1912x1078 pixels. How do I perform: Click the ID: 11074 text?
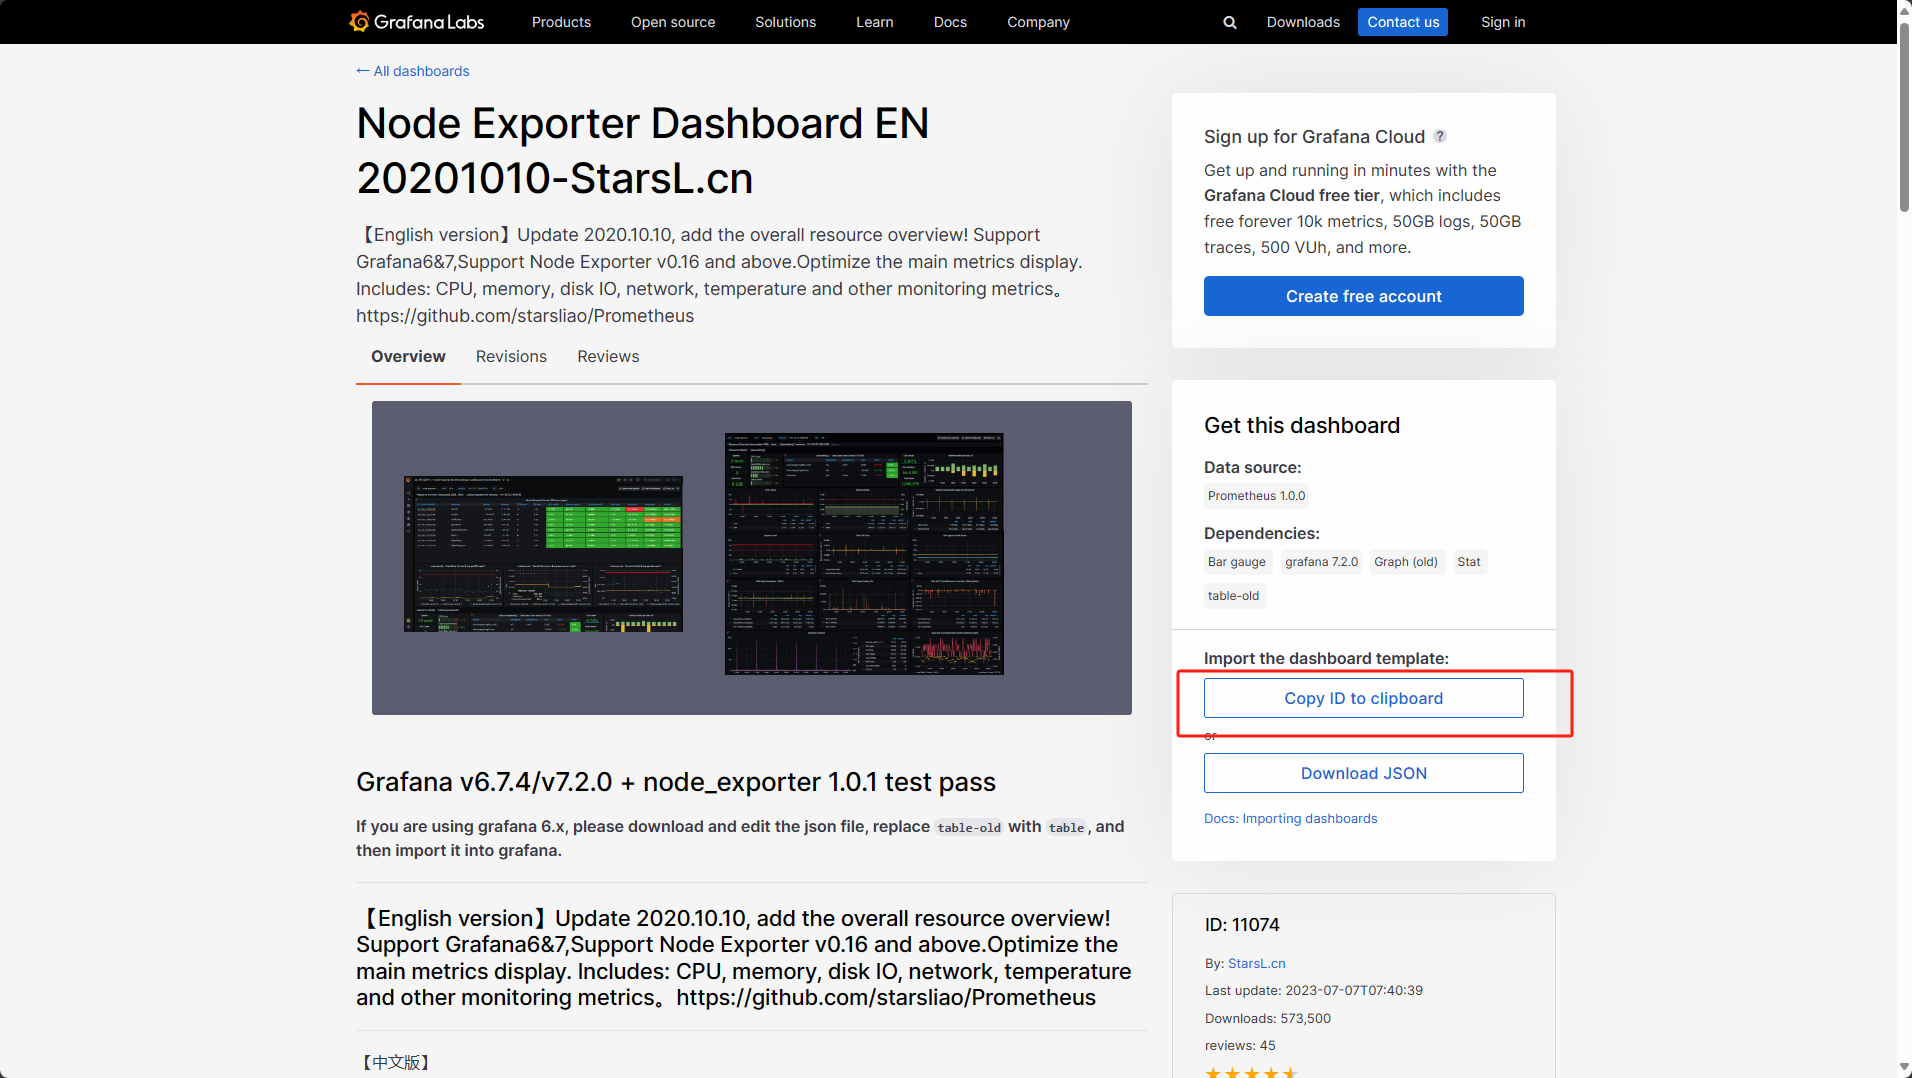[x=1242, y=925]
